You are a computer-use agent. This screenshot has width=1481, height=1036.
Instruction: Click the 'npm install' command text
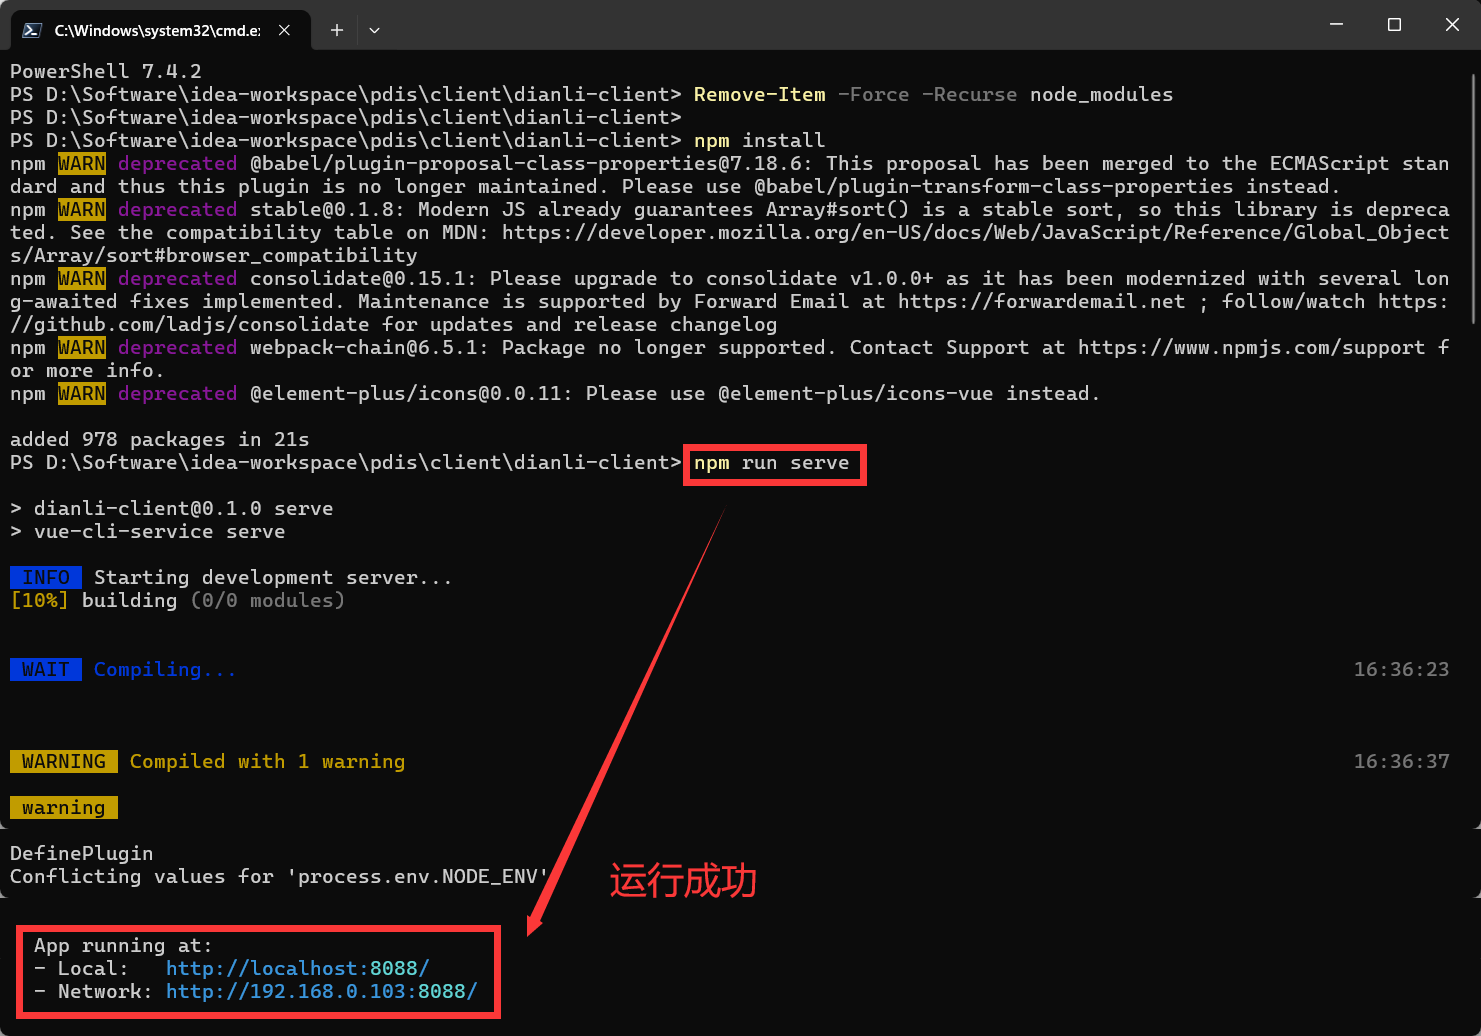(759, 140)
